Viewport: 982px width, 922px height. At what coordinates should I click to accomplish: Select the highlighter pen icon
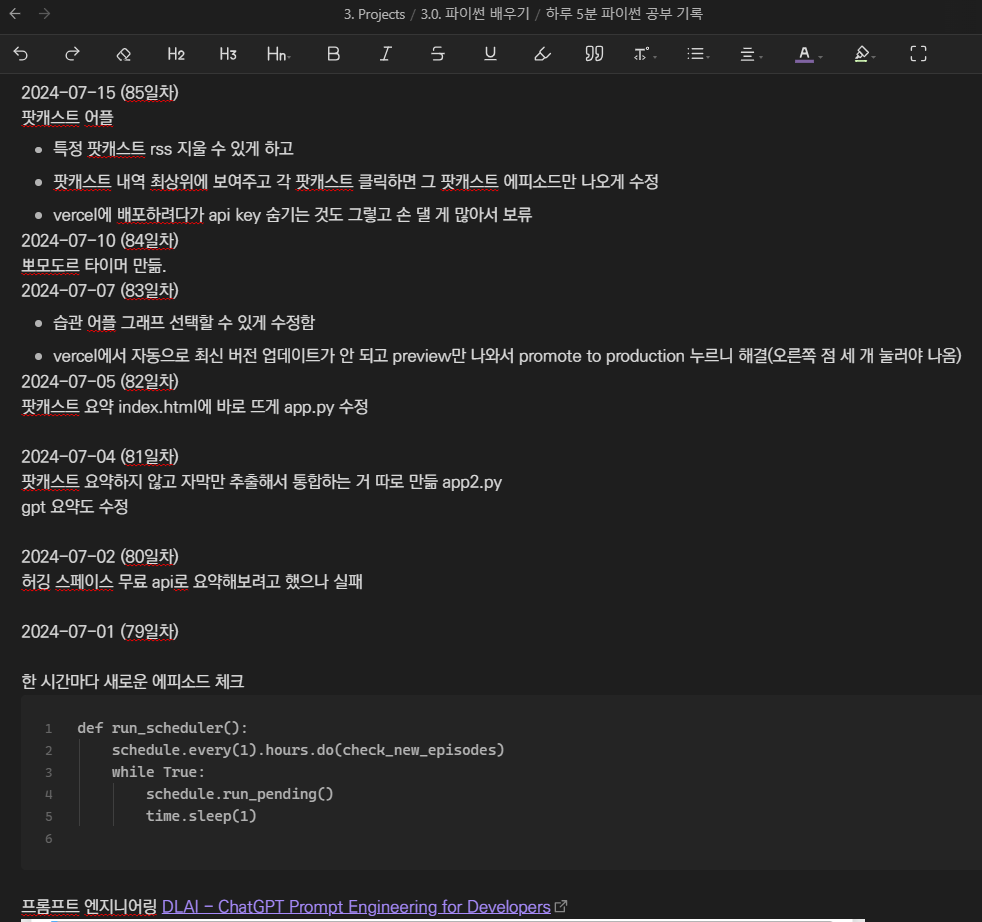tap(542, 54)
